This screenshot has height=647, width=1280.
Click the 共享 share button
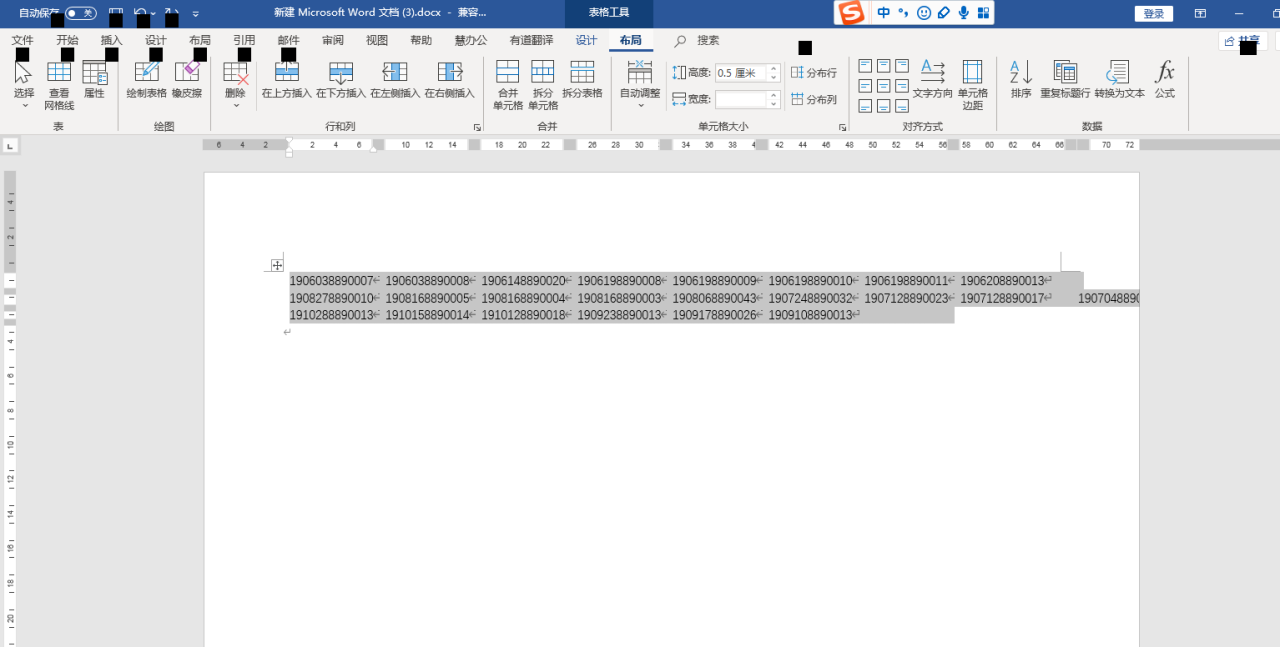pos(1243,41)
